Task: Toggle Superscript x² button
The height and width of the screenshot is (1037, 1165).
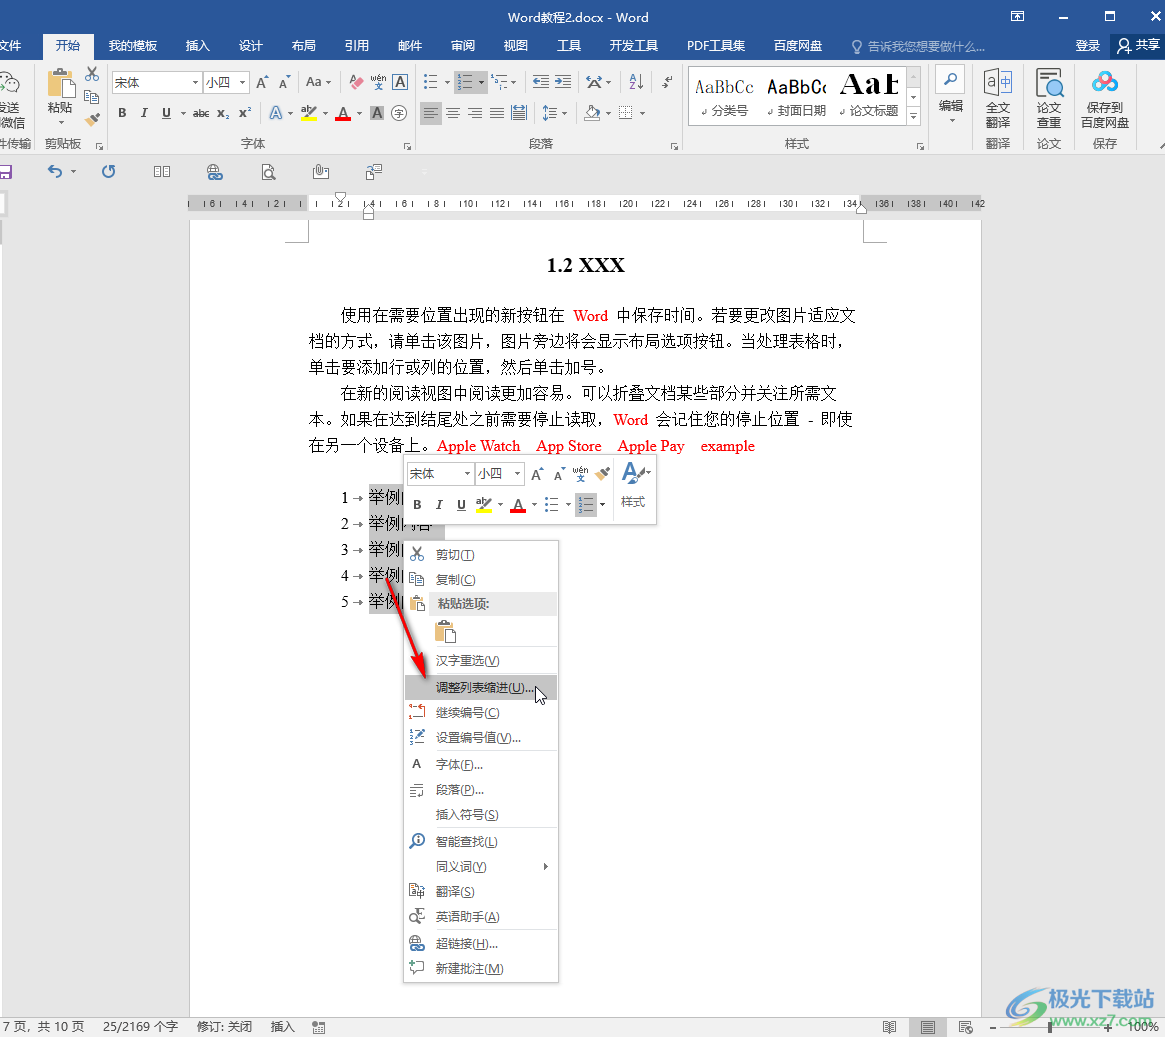Action: point(244,113)
